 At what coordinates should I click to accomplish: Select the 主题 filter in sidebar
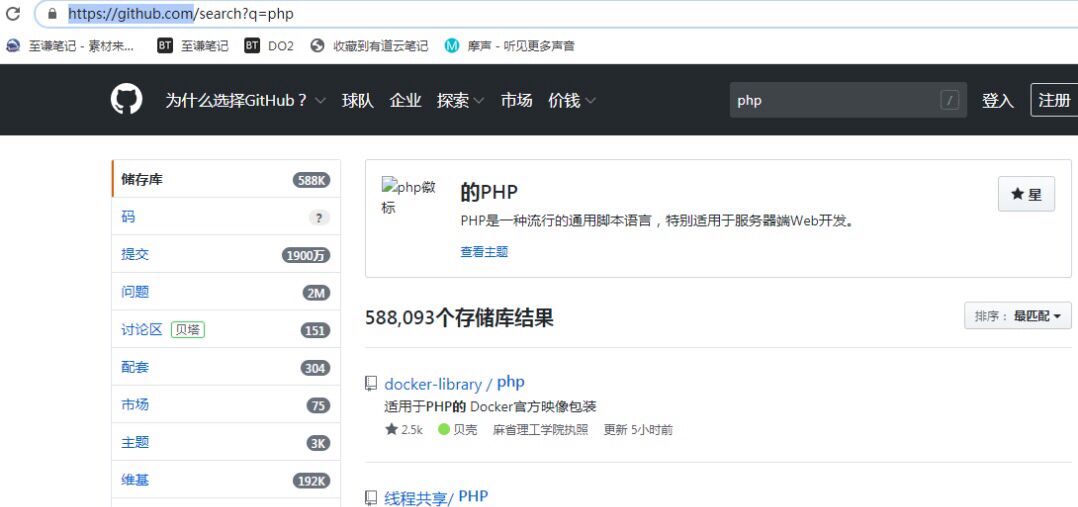pos(226,442)
